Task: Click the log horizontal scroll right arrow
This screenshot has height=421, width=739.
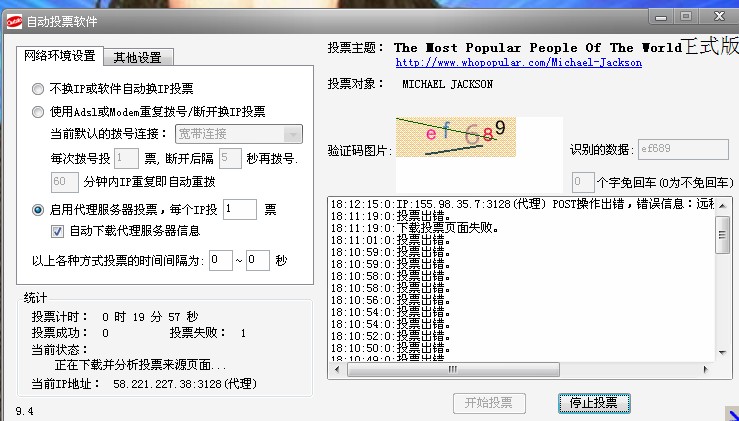Action: pos(706,370)
